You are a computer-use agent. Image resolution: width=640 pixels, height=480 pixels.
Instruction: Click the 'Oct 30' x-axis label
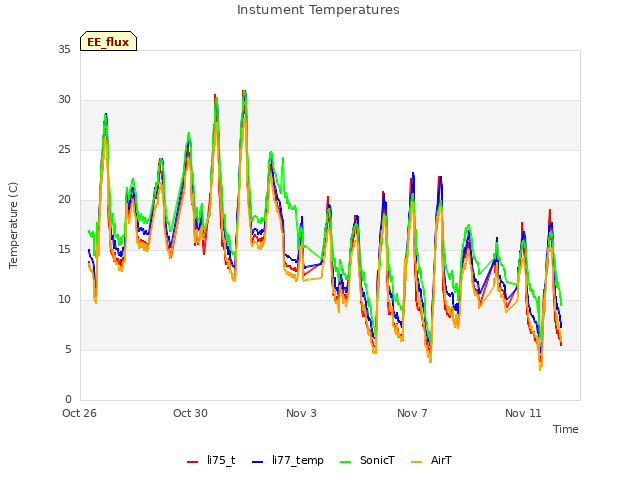coord(190,413)
